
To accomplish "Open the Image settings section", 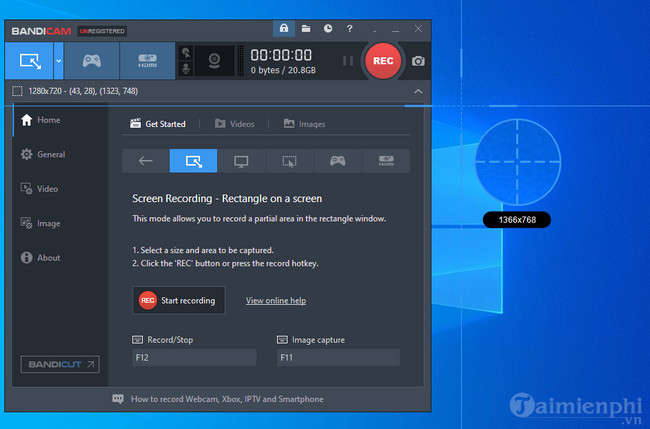I will tap(41, 223).
